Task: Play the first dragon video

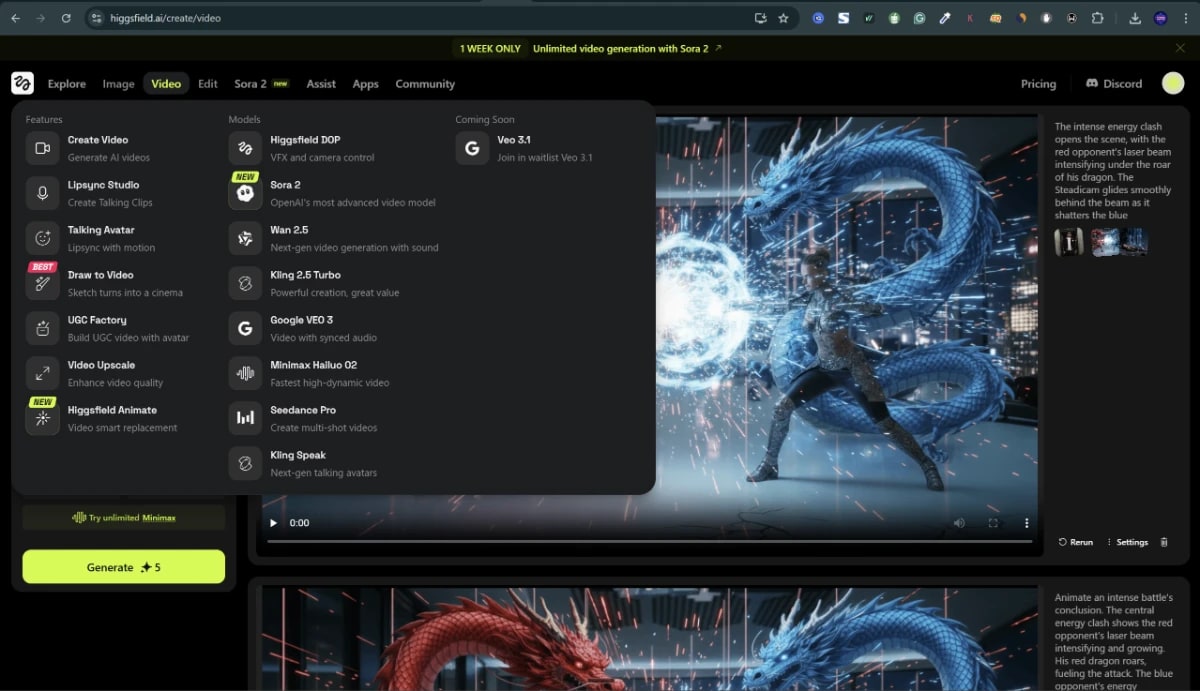Action: pyautogui.click(x=273, y=523)
